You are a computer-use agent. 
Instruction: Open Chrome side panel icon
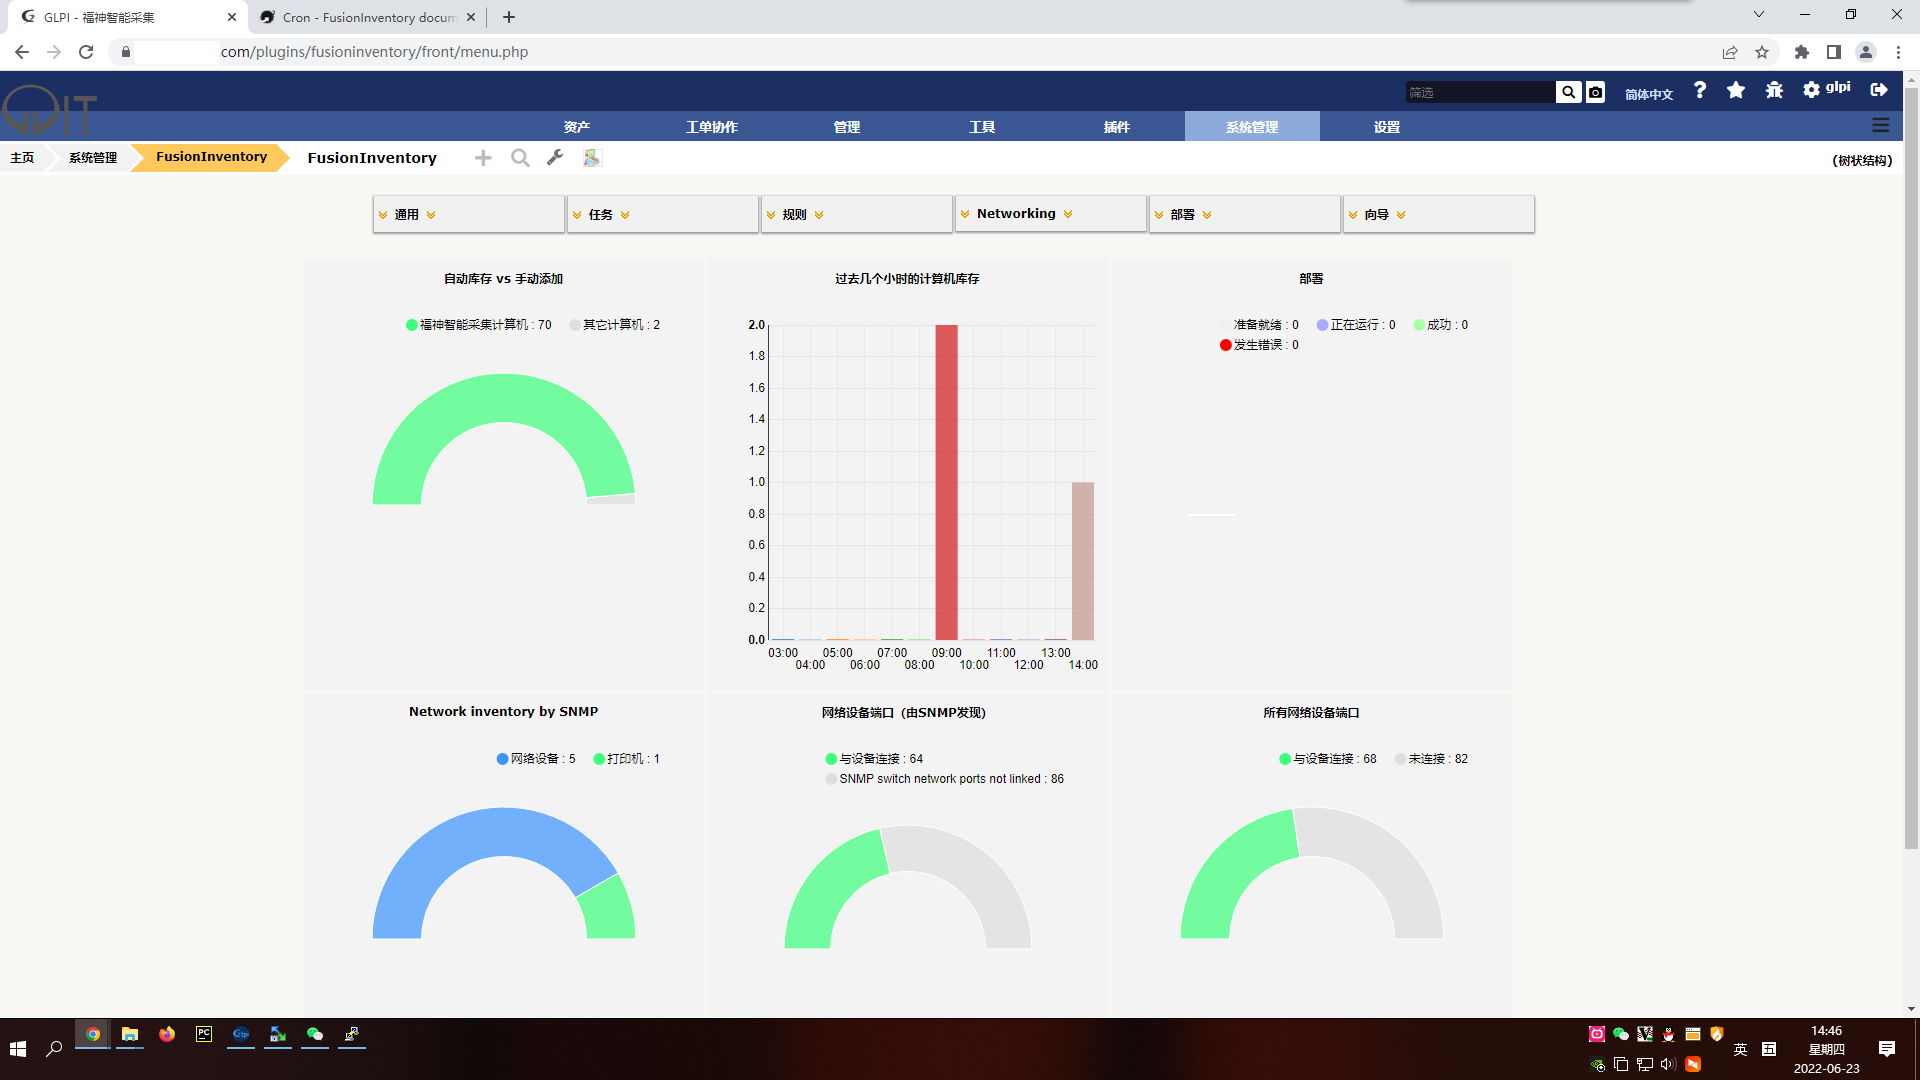click(1834, 52)
